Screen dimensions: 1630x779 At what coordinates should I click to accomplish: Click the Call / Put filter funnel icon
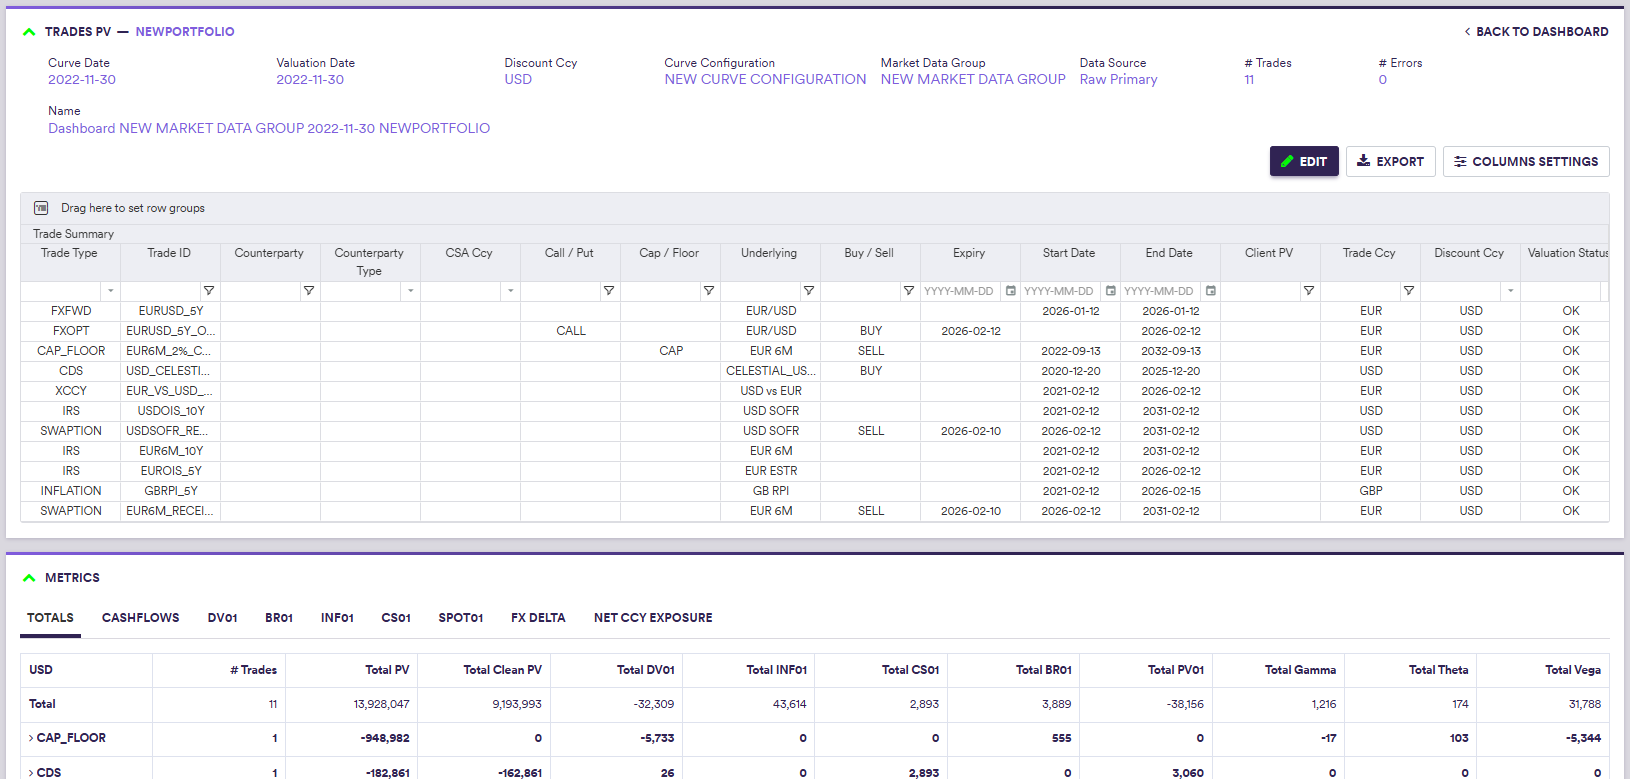pos(609,291)
